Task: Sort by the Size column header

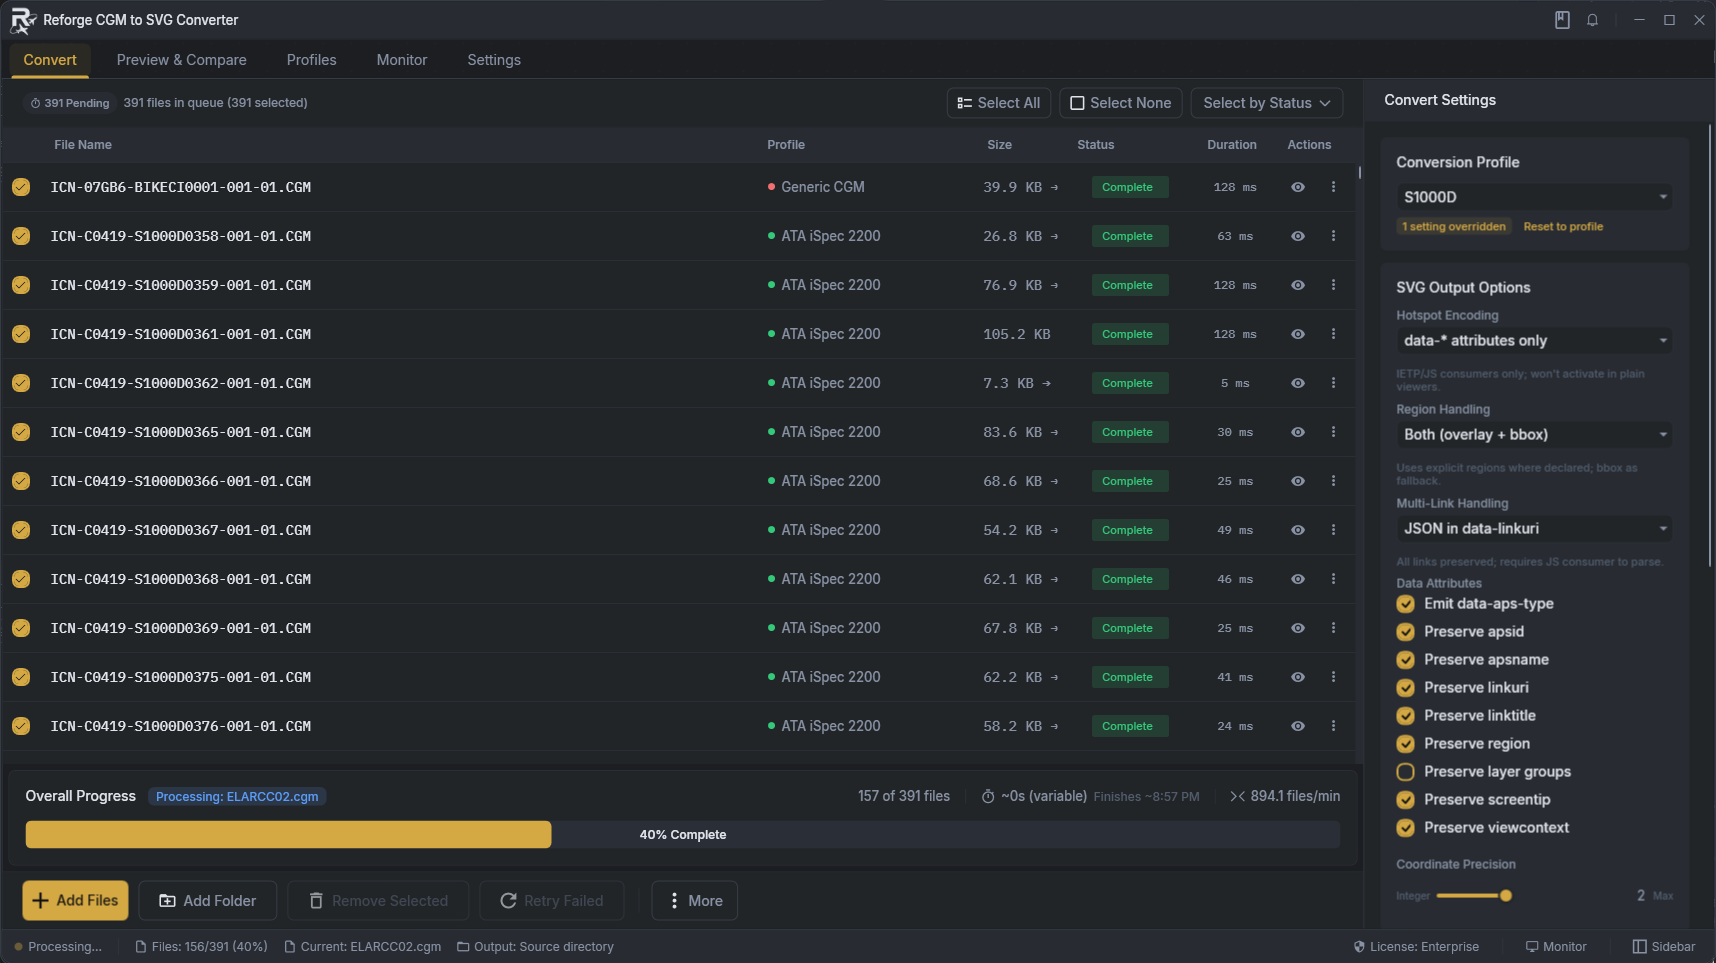Action: pyautogui.click(x=999, y=145)
